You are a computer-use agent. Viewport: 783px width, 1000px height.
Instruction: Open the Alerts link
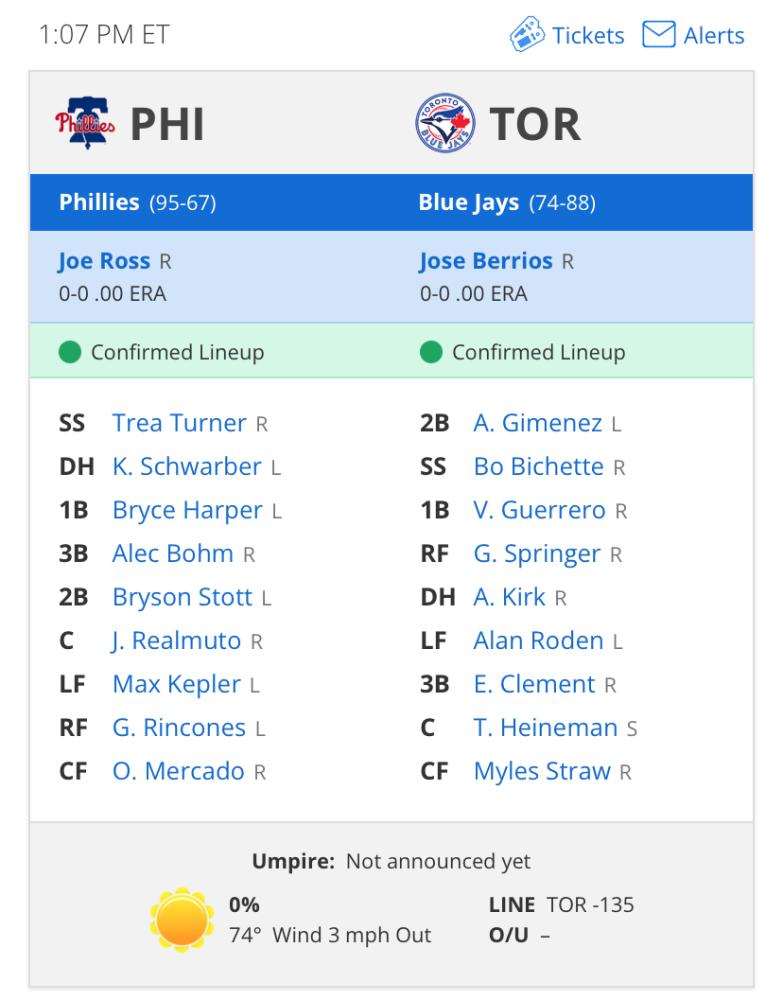tap(713, 35)
